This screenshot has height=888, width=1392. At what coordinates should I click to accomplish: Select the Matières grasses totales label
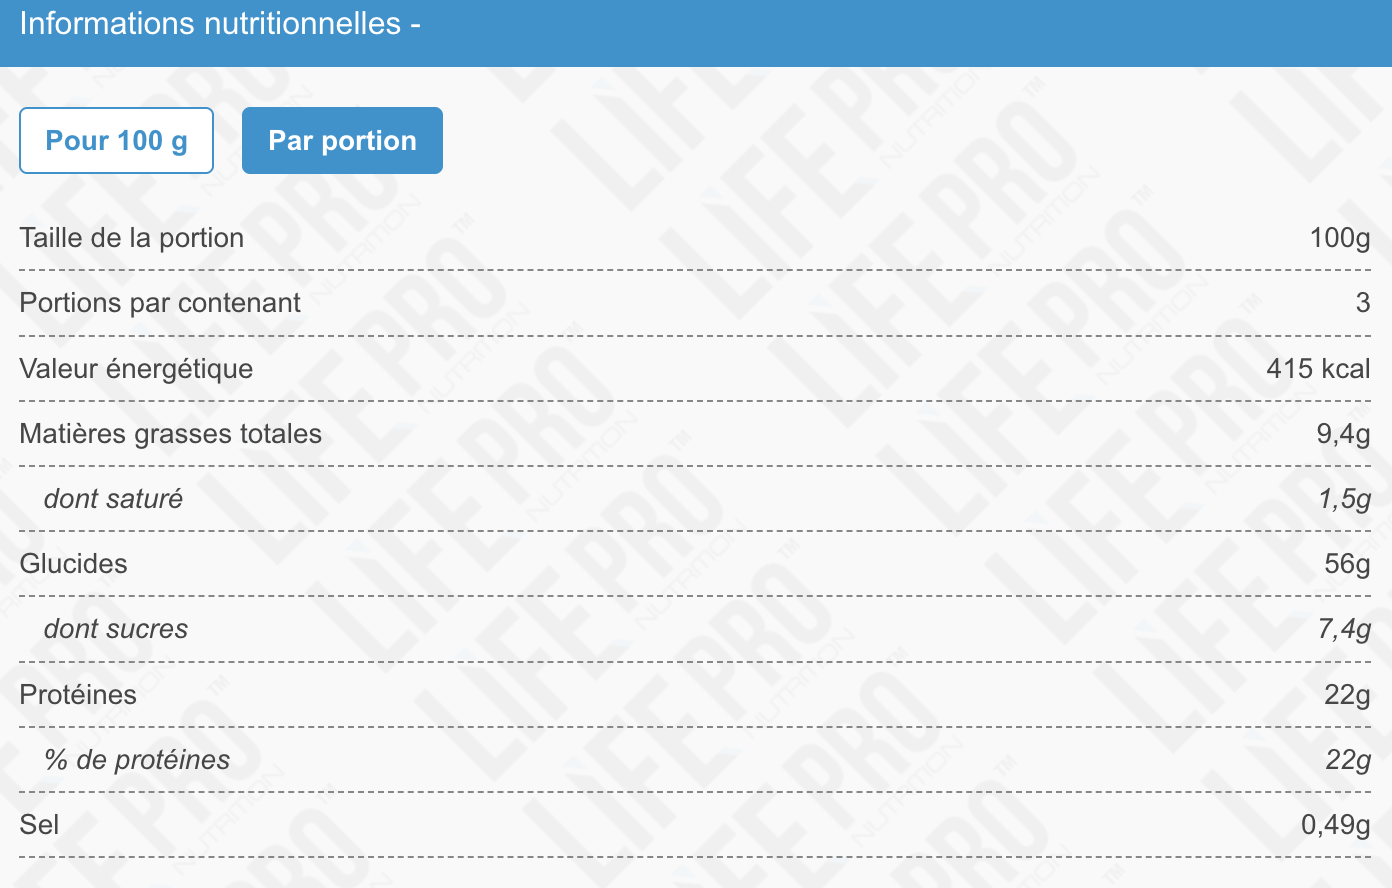[171, 434]
